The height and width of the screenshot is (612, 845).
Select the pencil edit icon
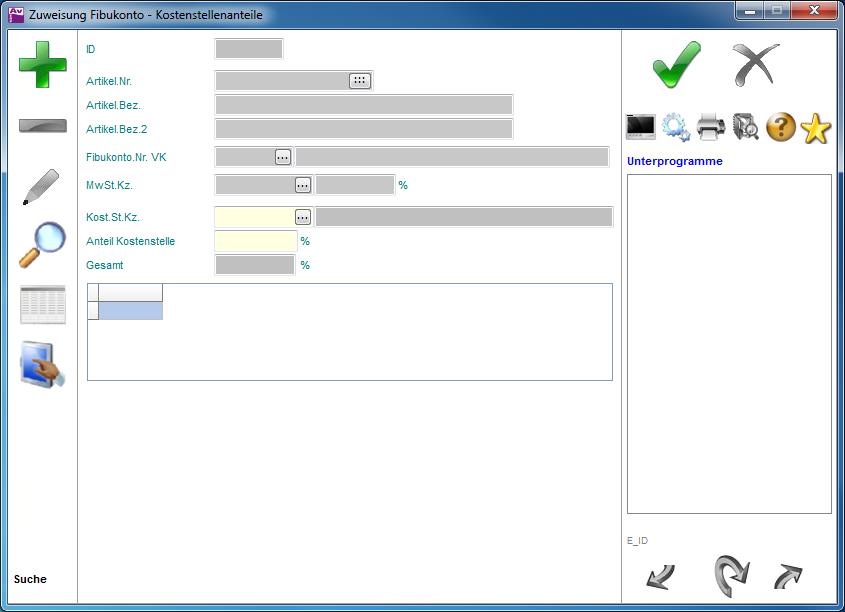coord(41,187)
